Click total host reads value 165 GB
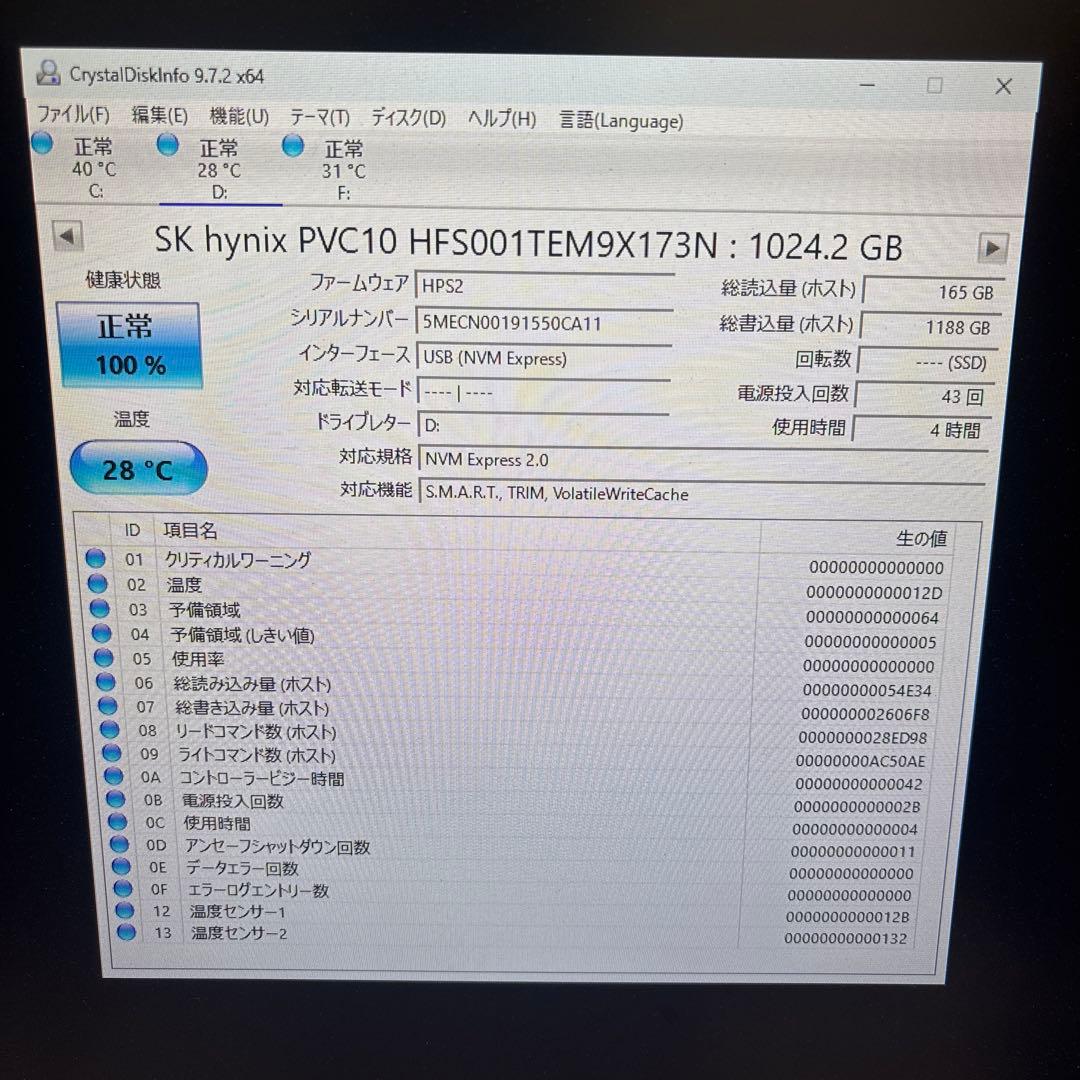The width and height of the screenshot is (1080, 1080). coord(933,291)
